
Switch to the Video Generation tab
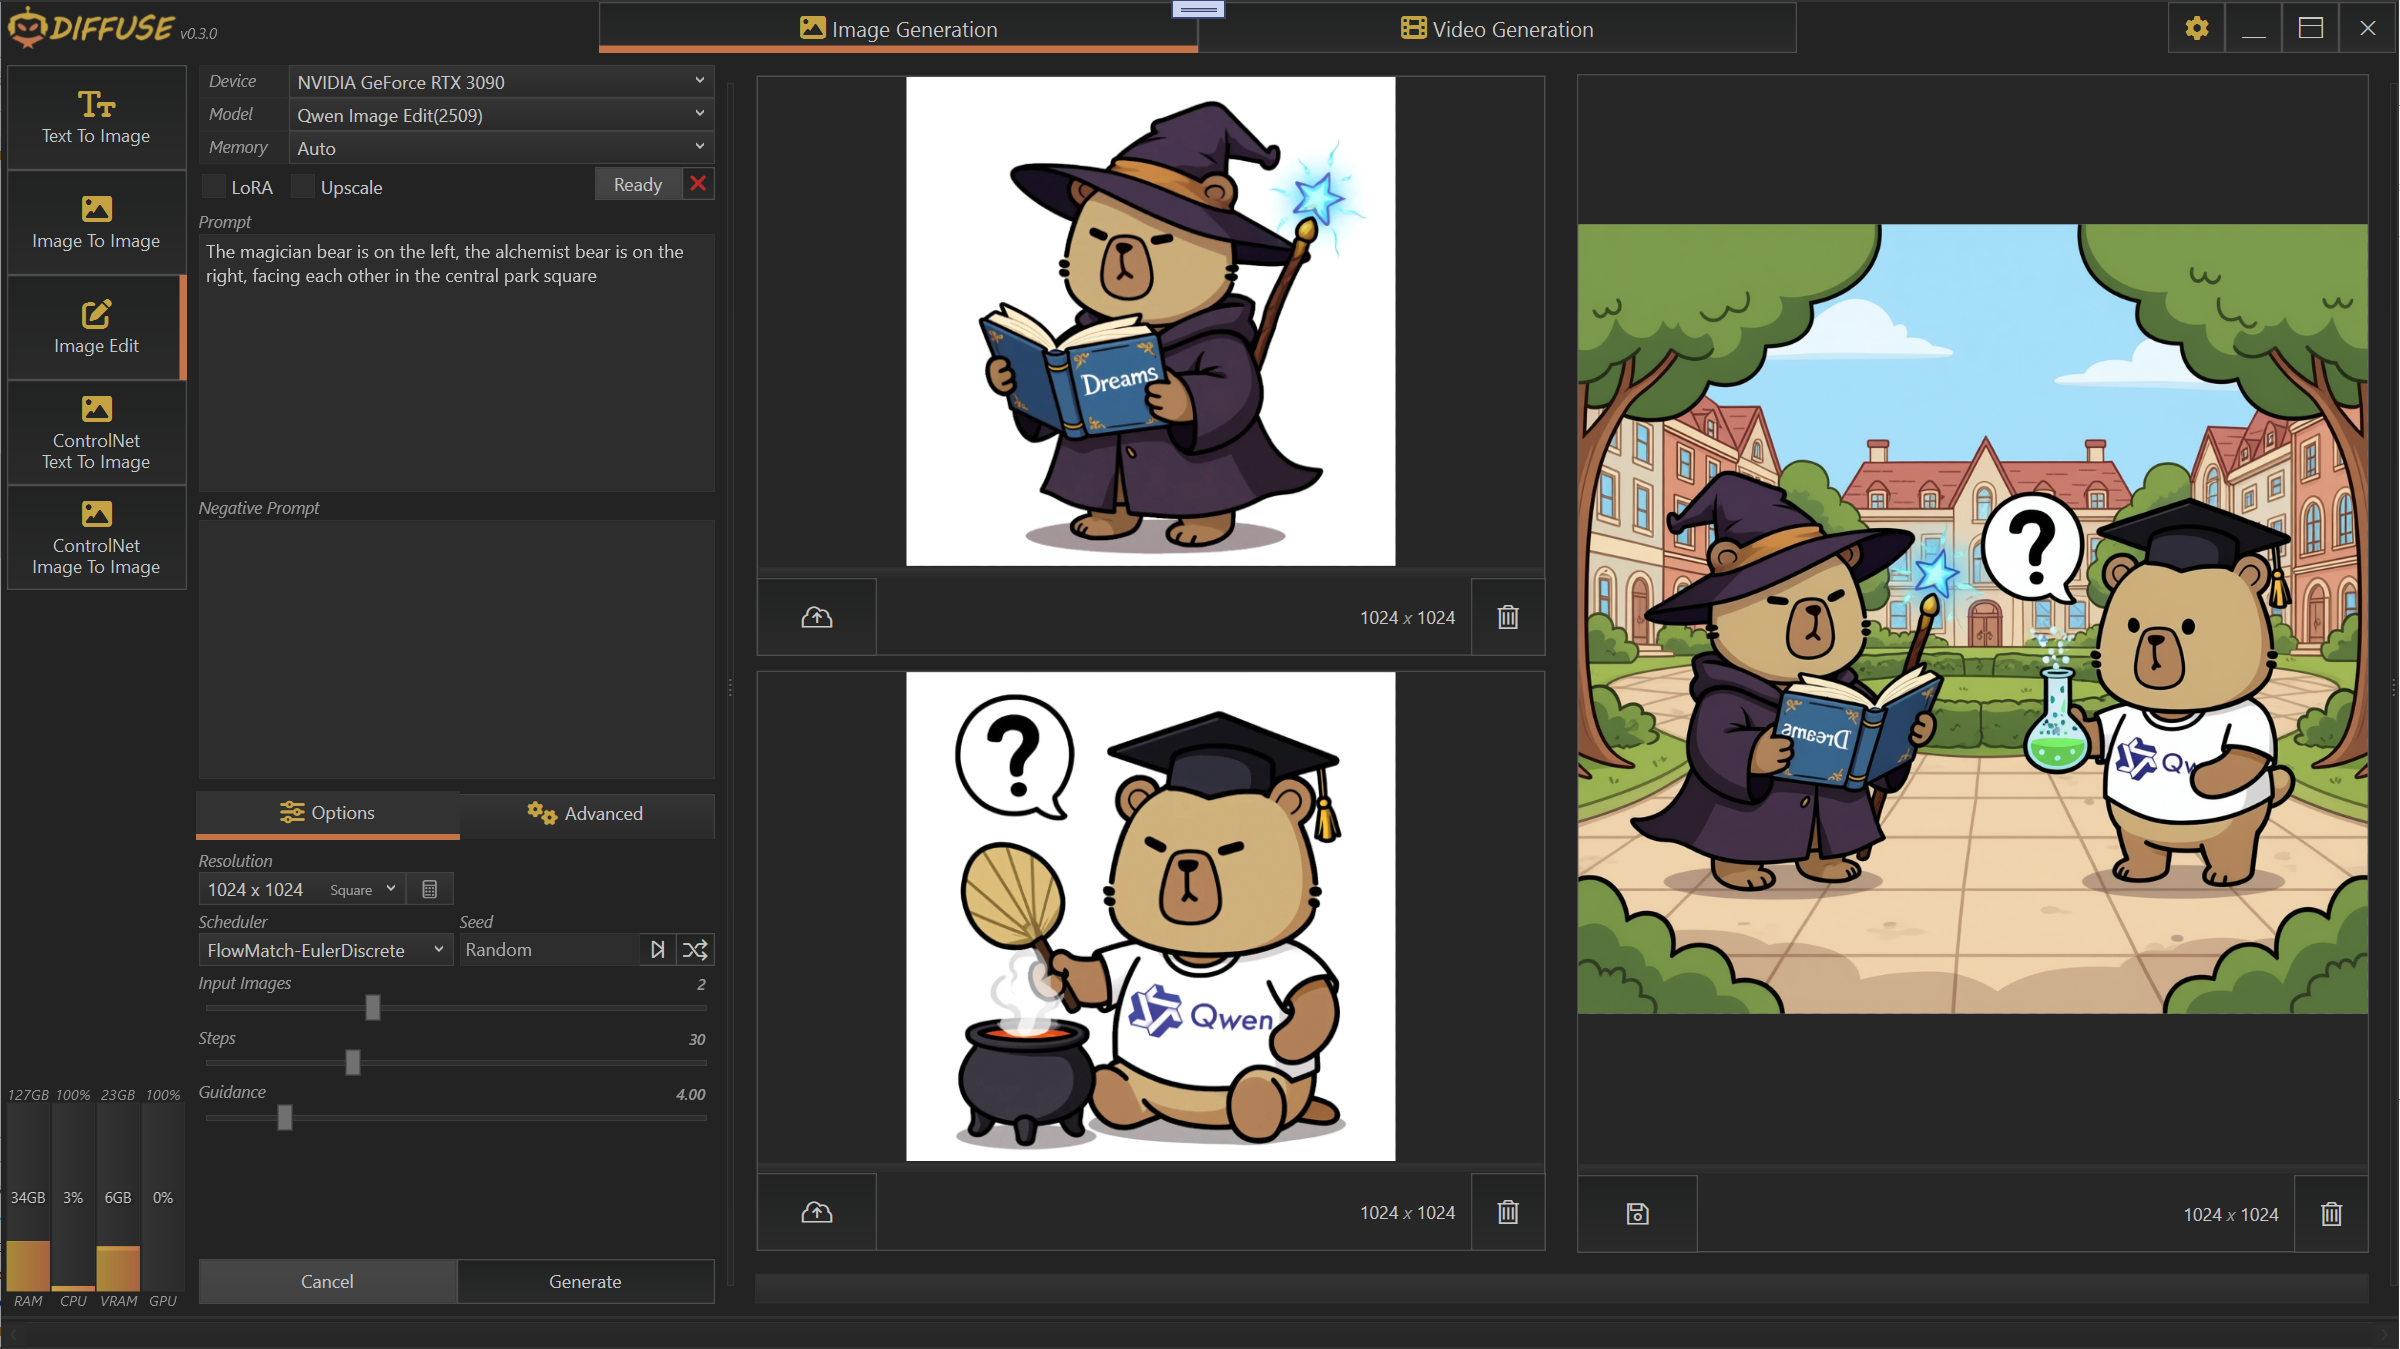click(x=1496, y=29)
